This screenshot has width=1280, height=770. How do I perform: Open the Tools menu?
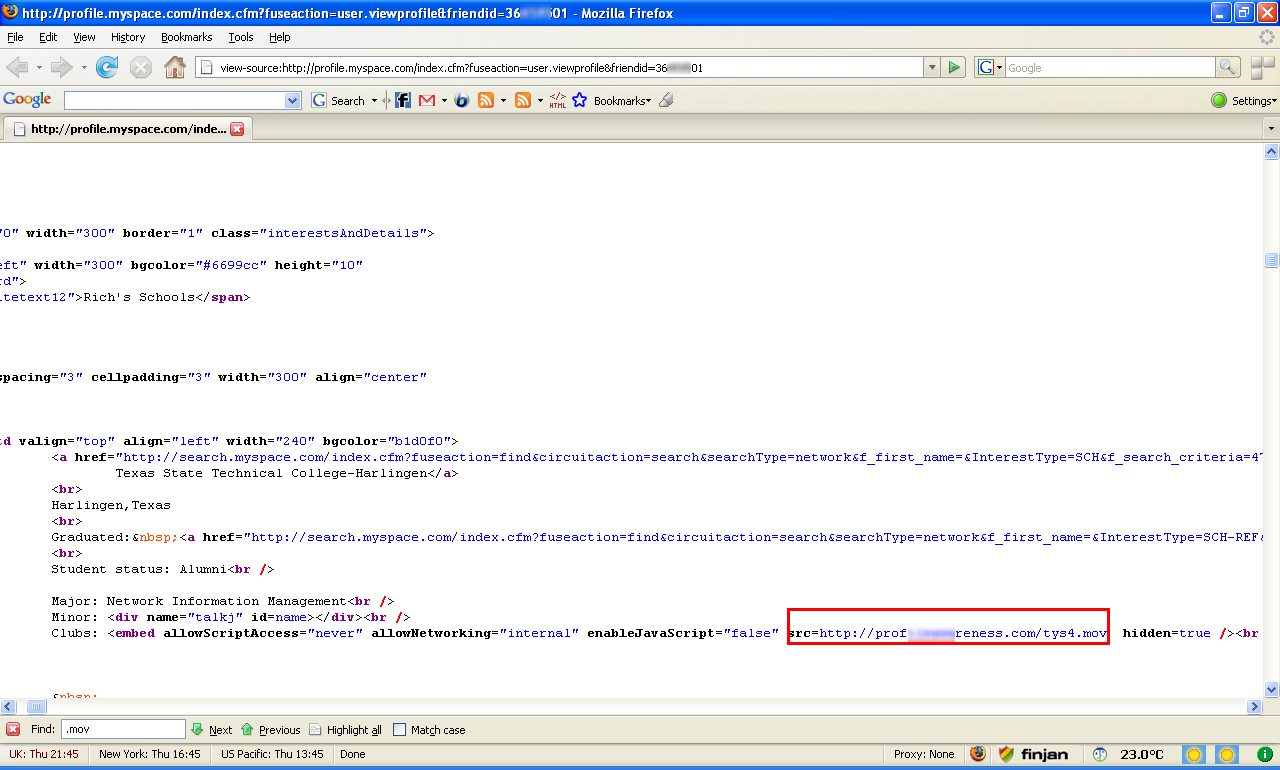click(241, 37)
